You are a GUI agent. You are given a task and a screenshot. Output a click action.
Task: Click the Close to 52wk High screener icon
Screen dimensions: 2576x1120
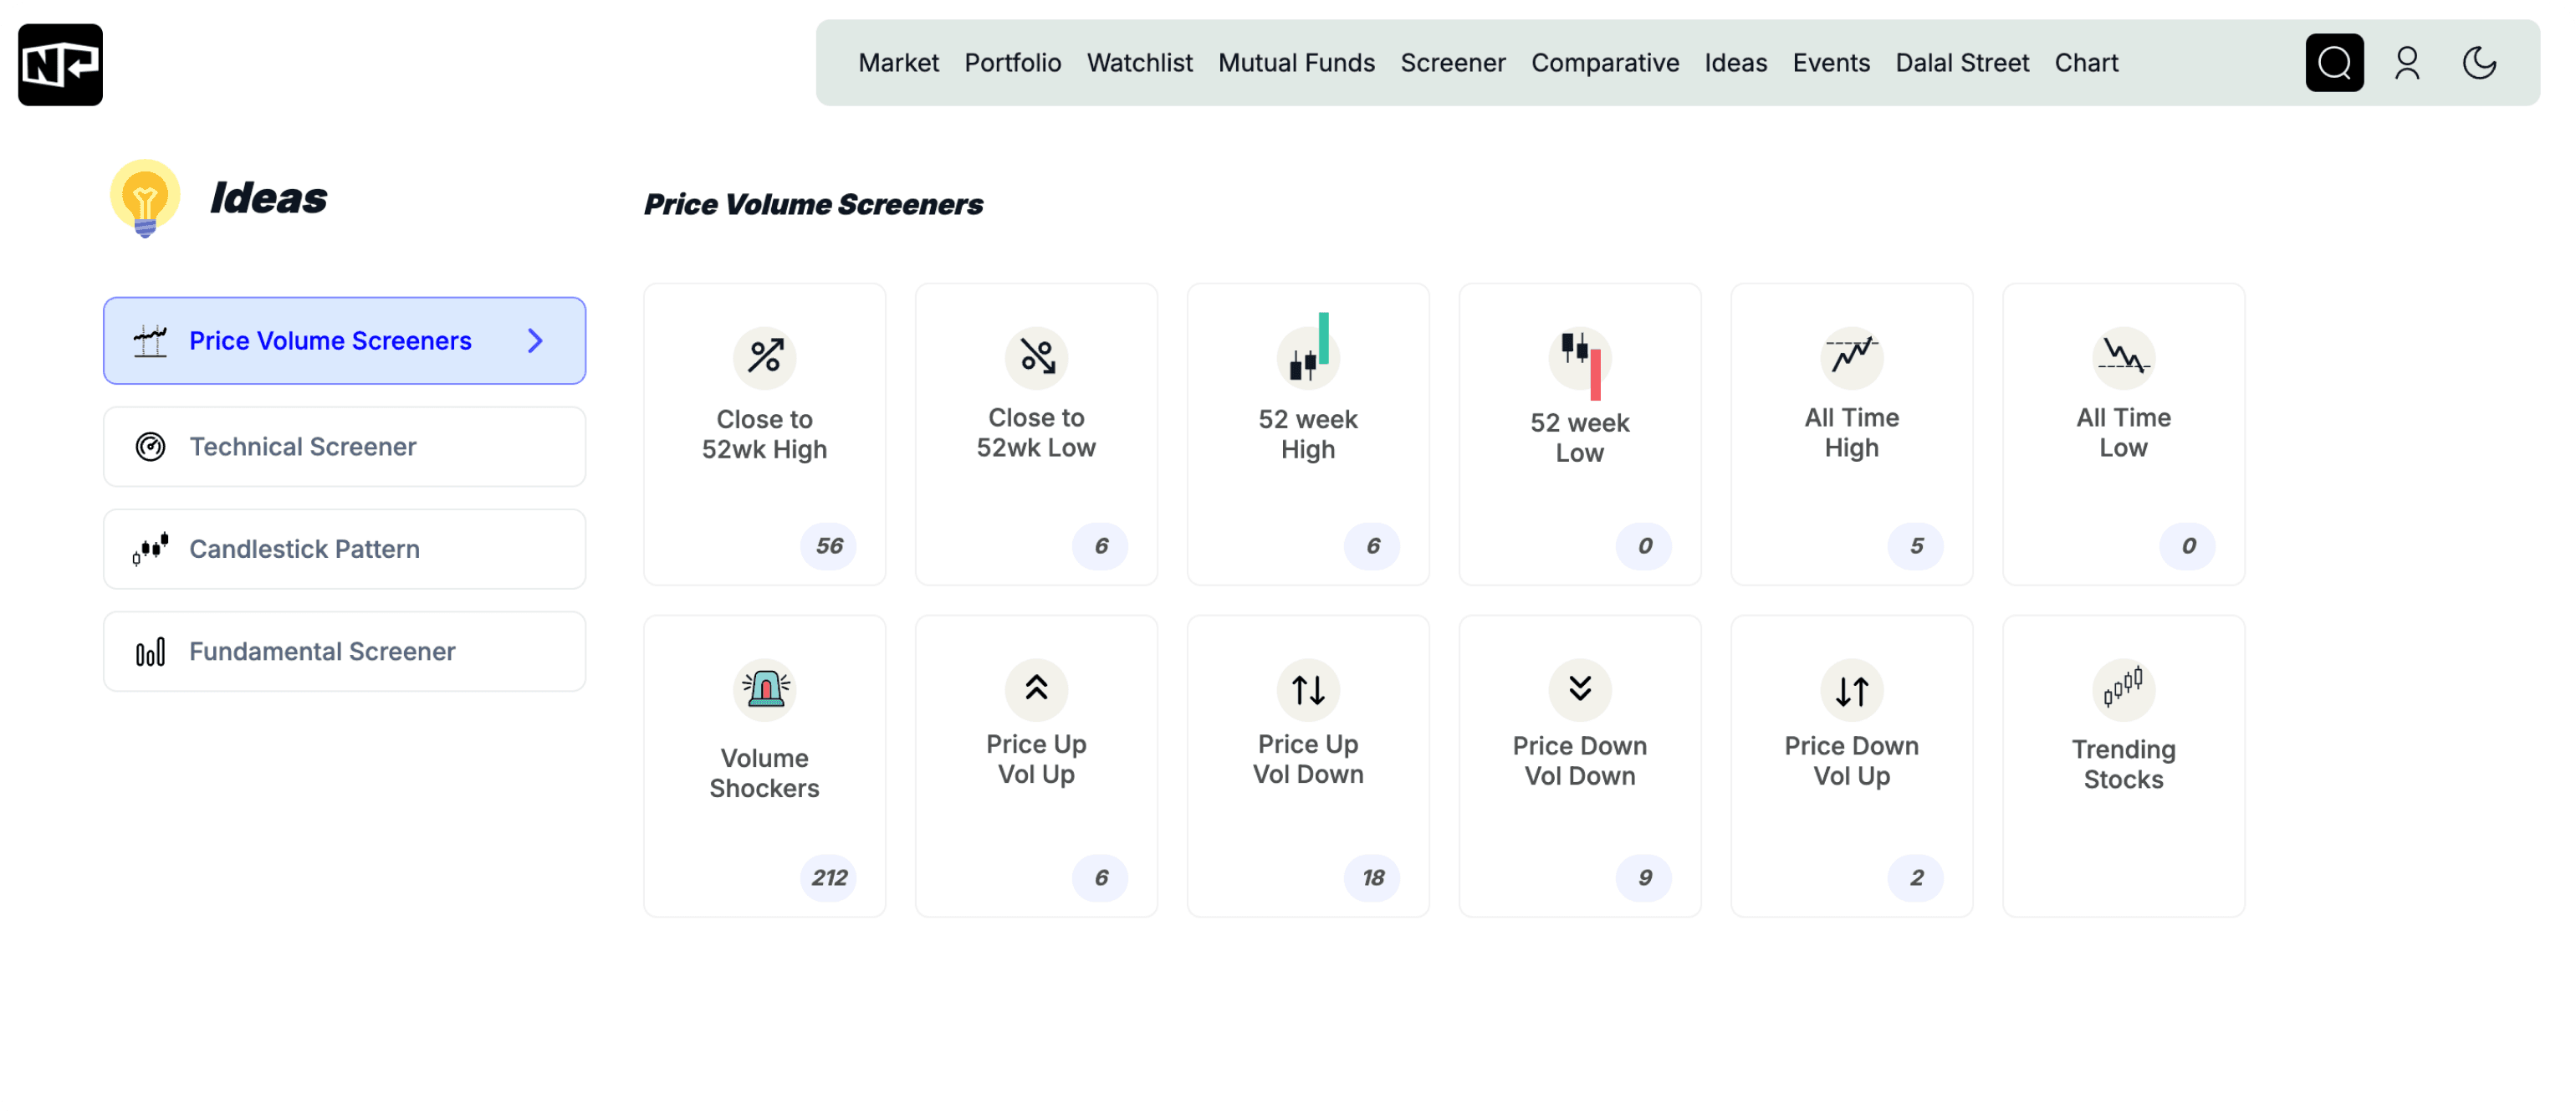764,357
